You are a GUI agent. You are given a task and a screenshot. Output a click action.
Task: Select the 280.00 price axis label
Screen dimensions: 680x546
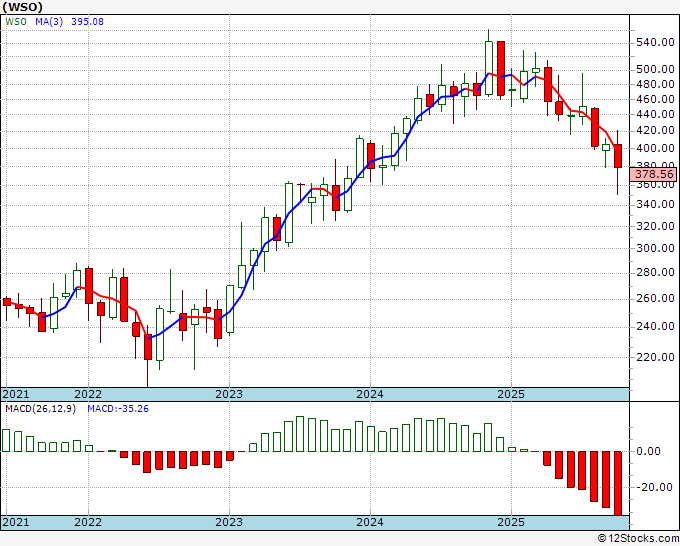655,272
